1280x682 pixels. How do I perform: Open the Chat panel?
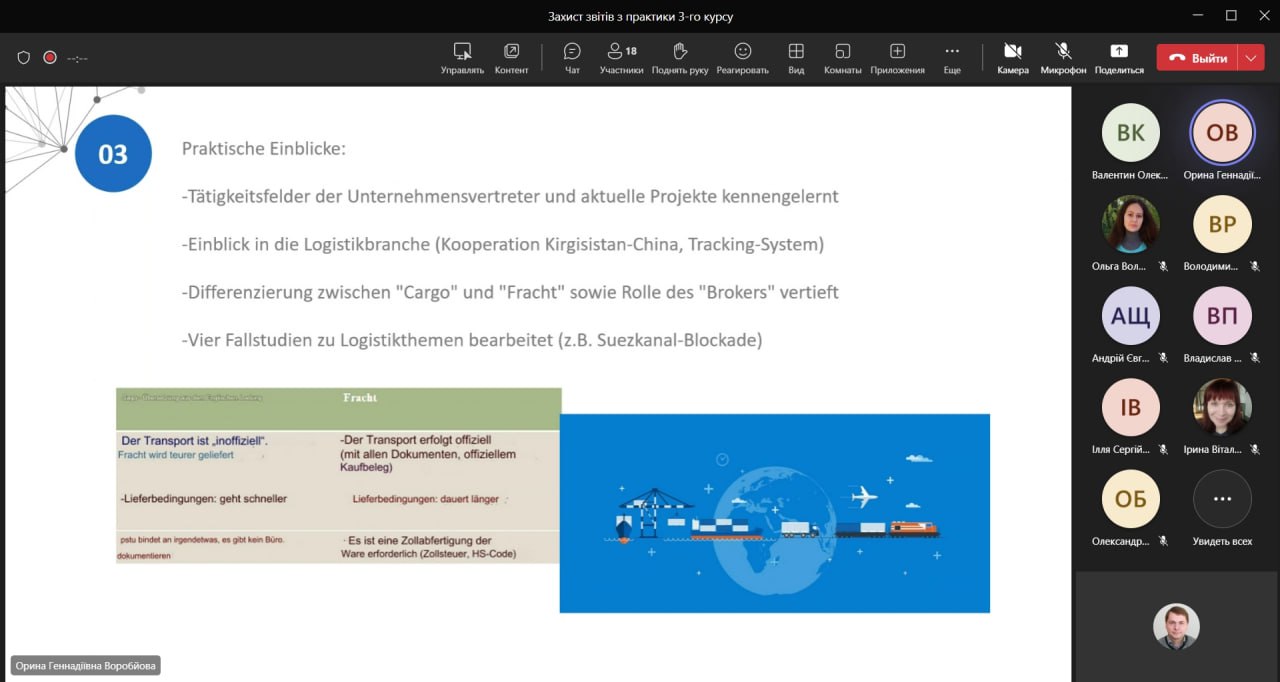tap(572, 58)
